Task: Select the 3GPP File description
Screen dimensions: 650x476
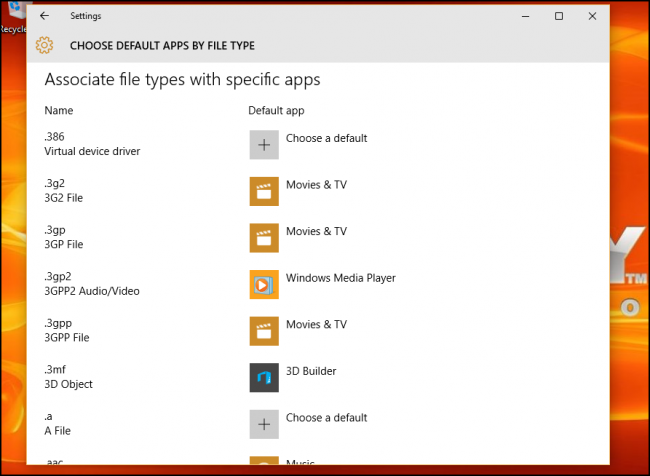Action: pos(67,338)
